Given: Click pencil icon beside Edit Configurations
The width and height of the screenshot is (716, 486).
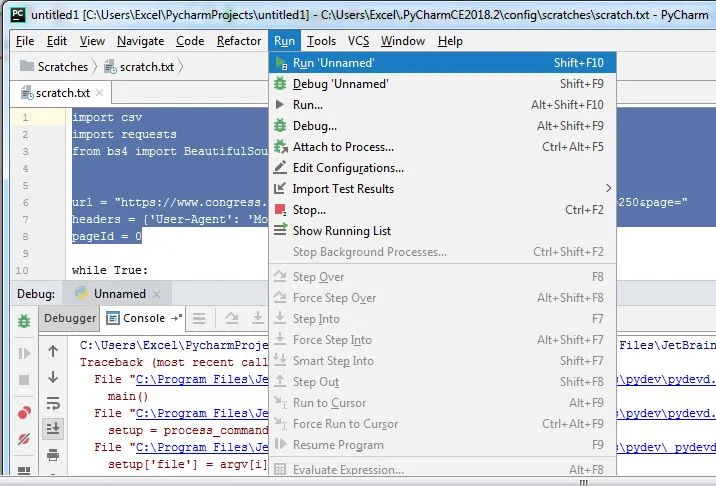Looking at the screenshot, I should coord(280,168).
